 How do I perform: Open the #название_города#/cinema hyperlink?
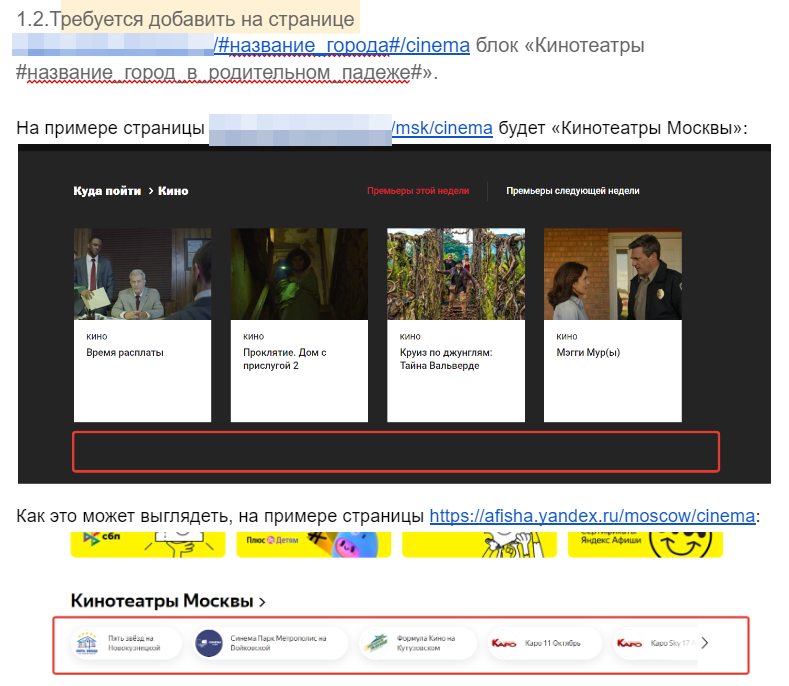(x=342, y=45)
